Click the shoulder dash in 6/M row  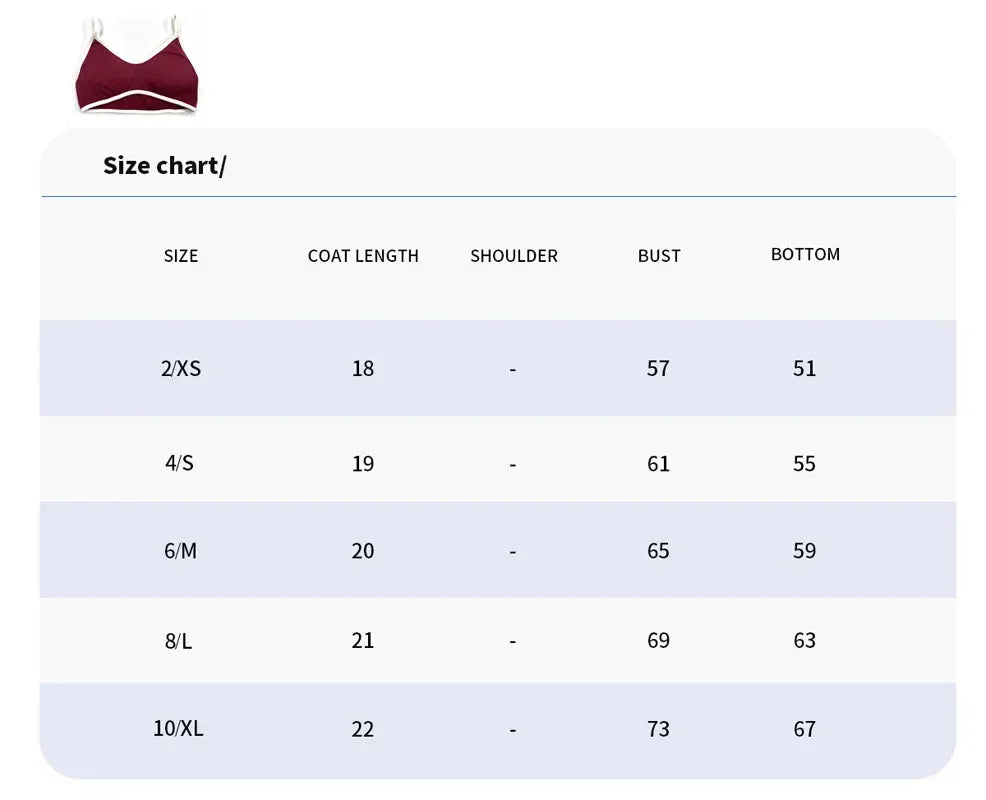click(513, 552)
